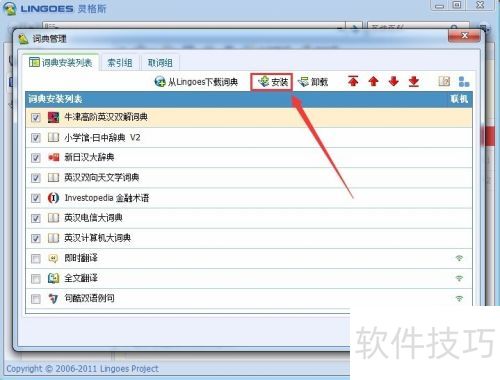Uncheck 牛津高阶英汉双解词典 checkbox
Screen dimensions: 500x380
[x=35, y=118]
